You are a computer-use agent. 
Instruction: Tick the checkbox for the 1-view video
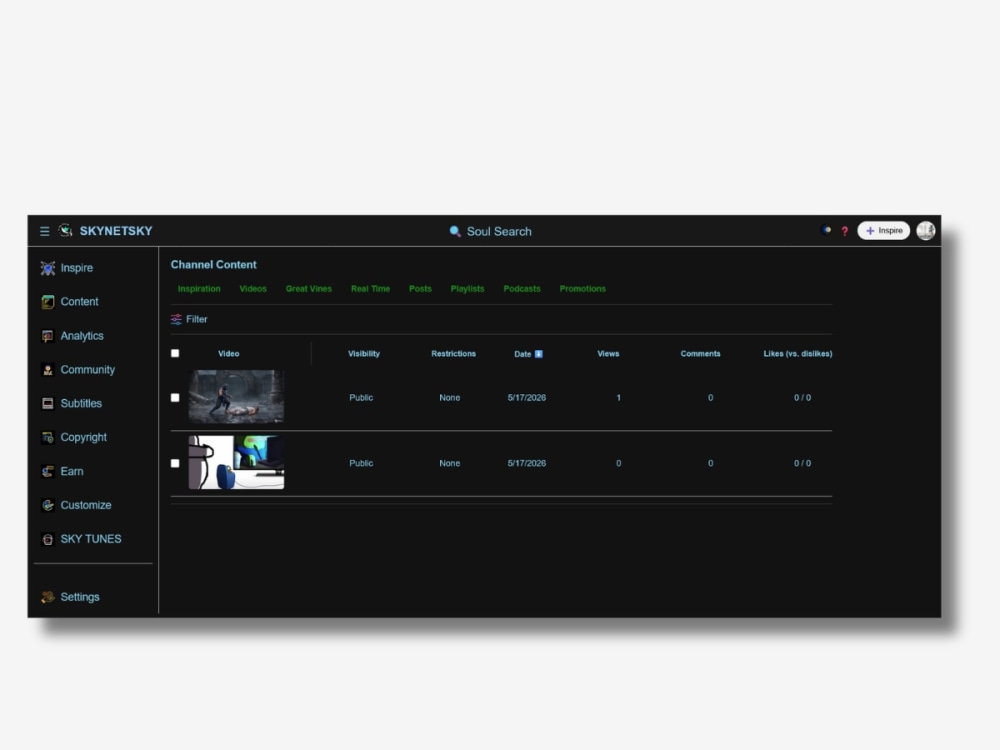[175, 398]
